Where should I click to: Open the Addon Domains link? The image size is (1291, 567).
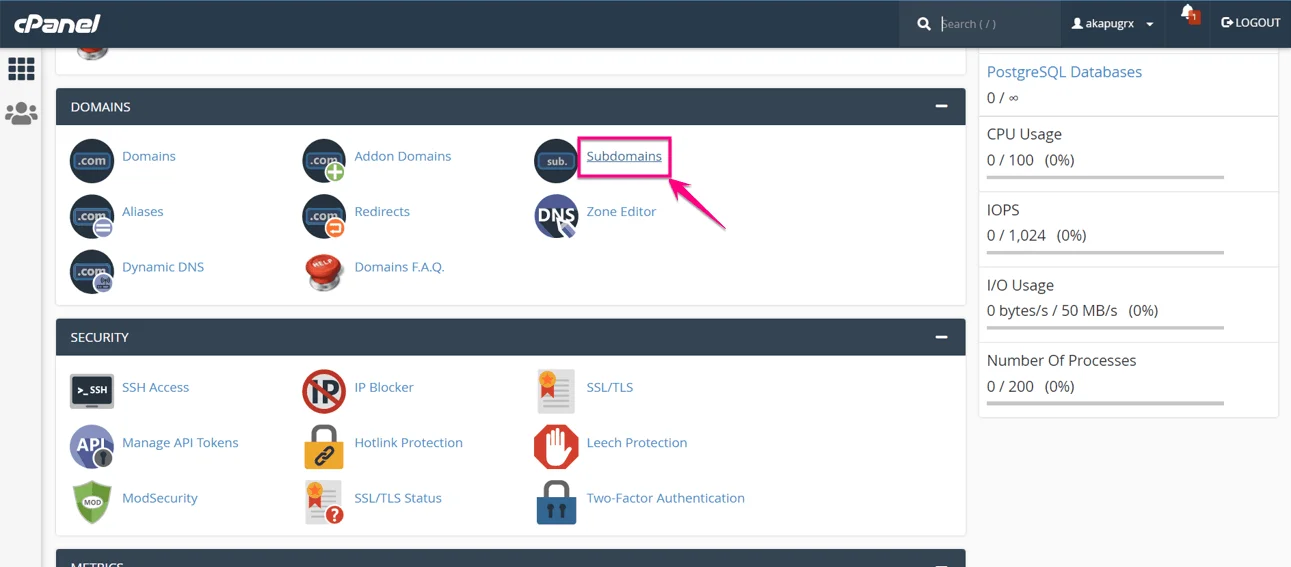tap(403, 156)
